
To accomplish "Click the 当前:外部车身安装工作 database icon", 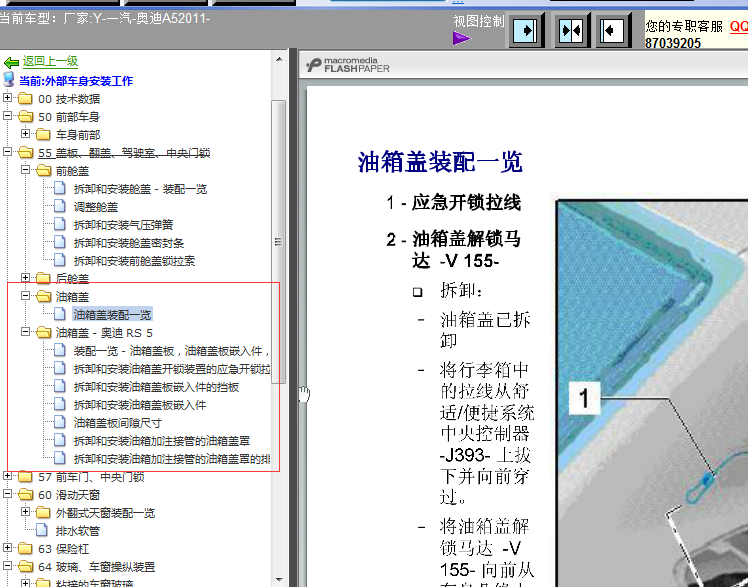I will 9,80.
